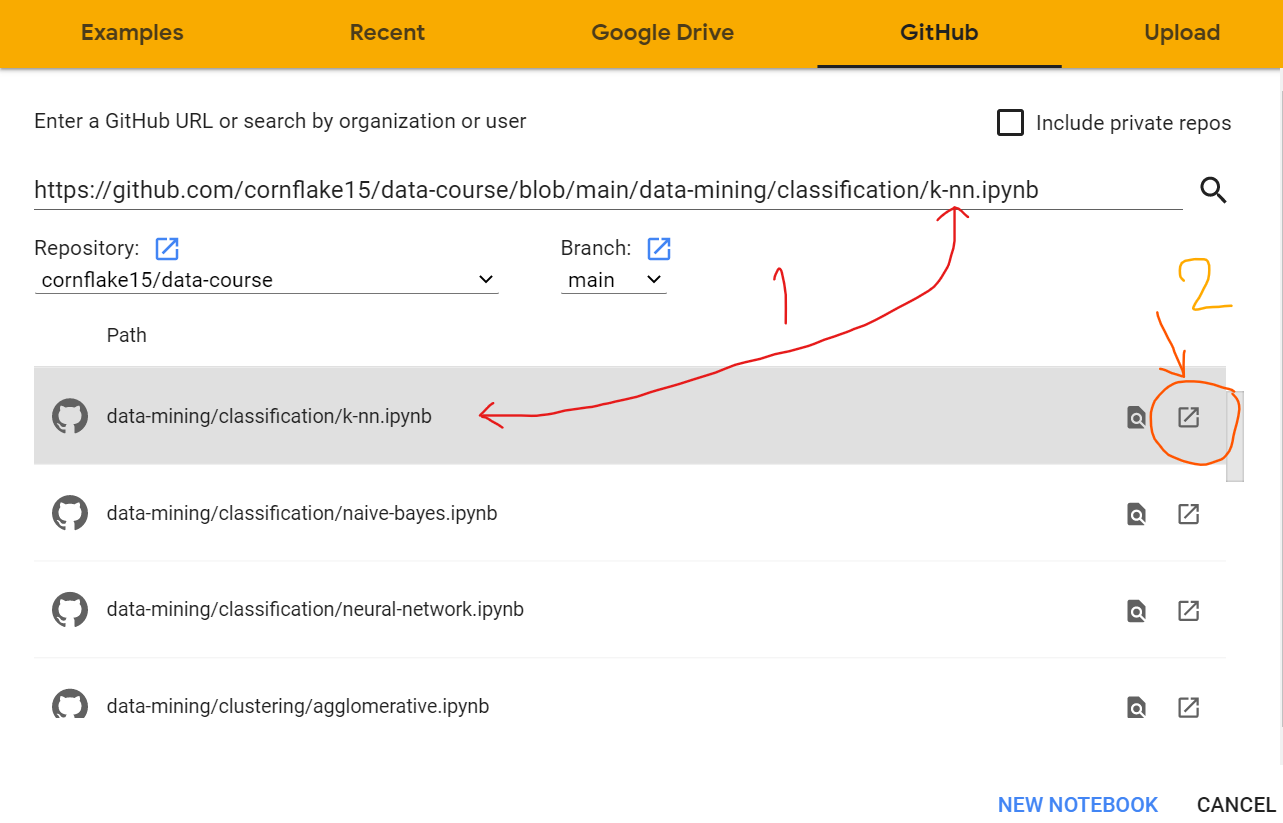The width and height of the screenshot is (1283, 823).
Task: Select data-mining/classification/naive-bayes.ipynb path
Action: [302, 513]
